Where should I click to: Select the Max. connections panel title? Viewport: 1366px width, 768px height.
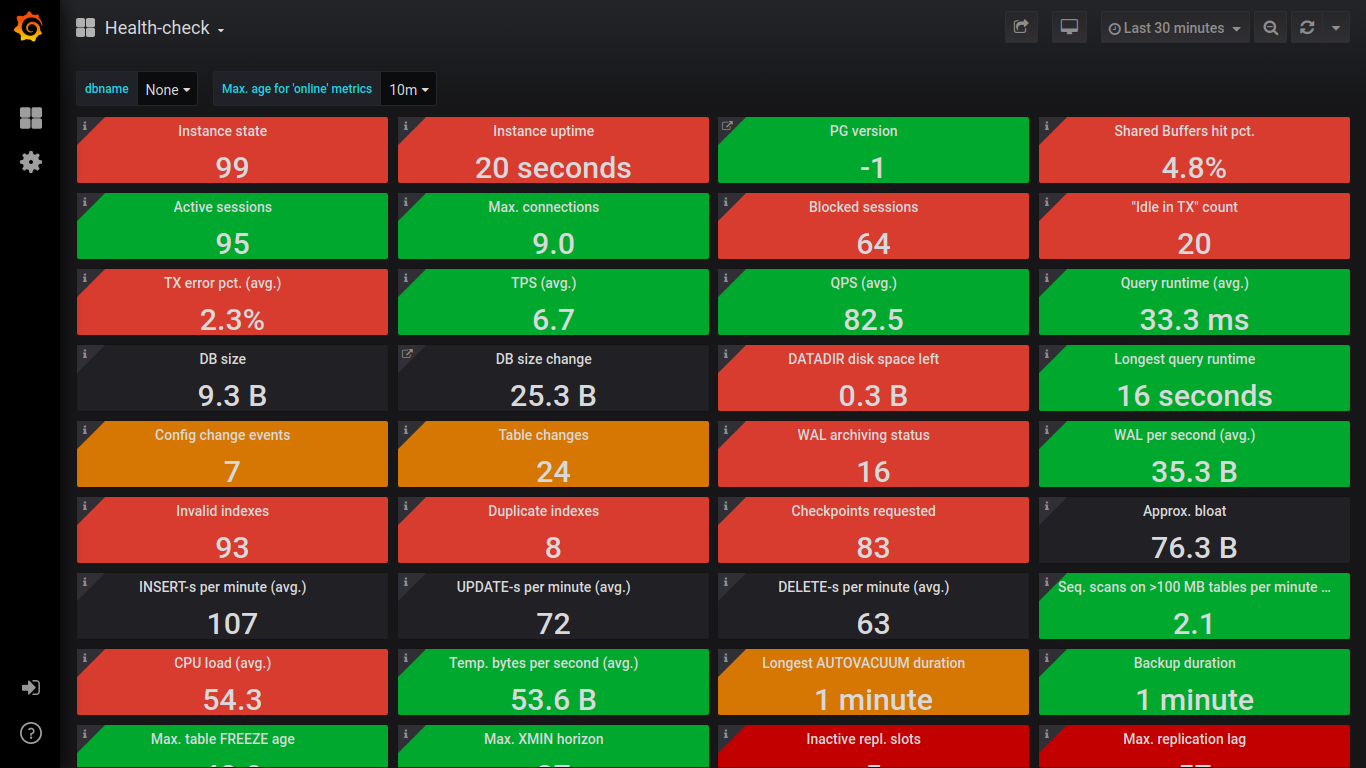tap(543, 207)
